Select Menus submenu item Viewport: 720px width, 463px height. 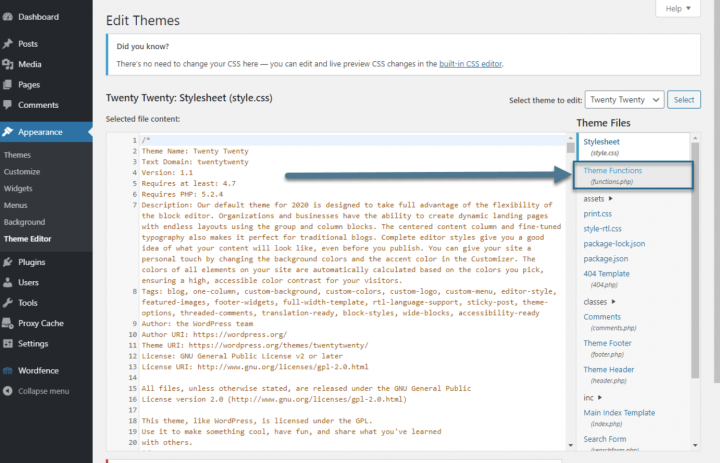pyautogui.click(x=16, y=205)
